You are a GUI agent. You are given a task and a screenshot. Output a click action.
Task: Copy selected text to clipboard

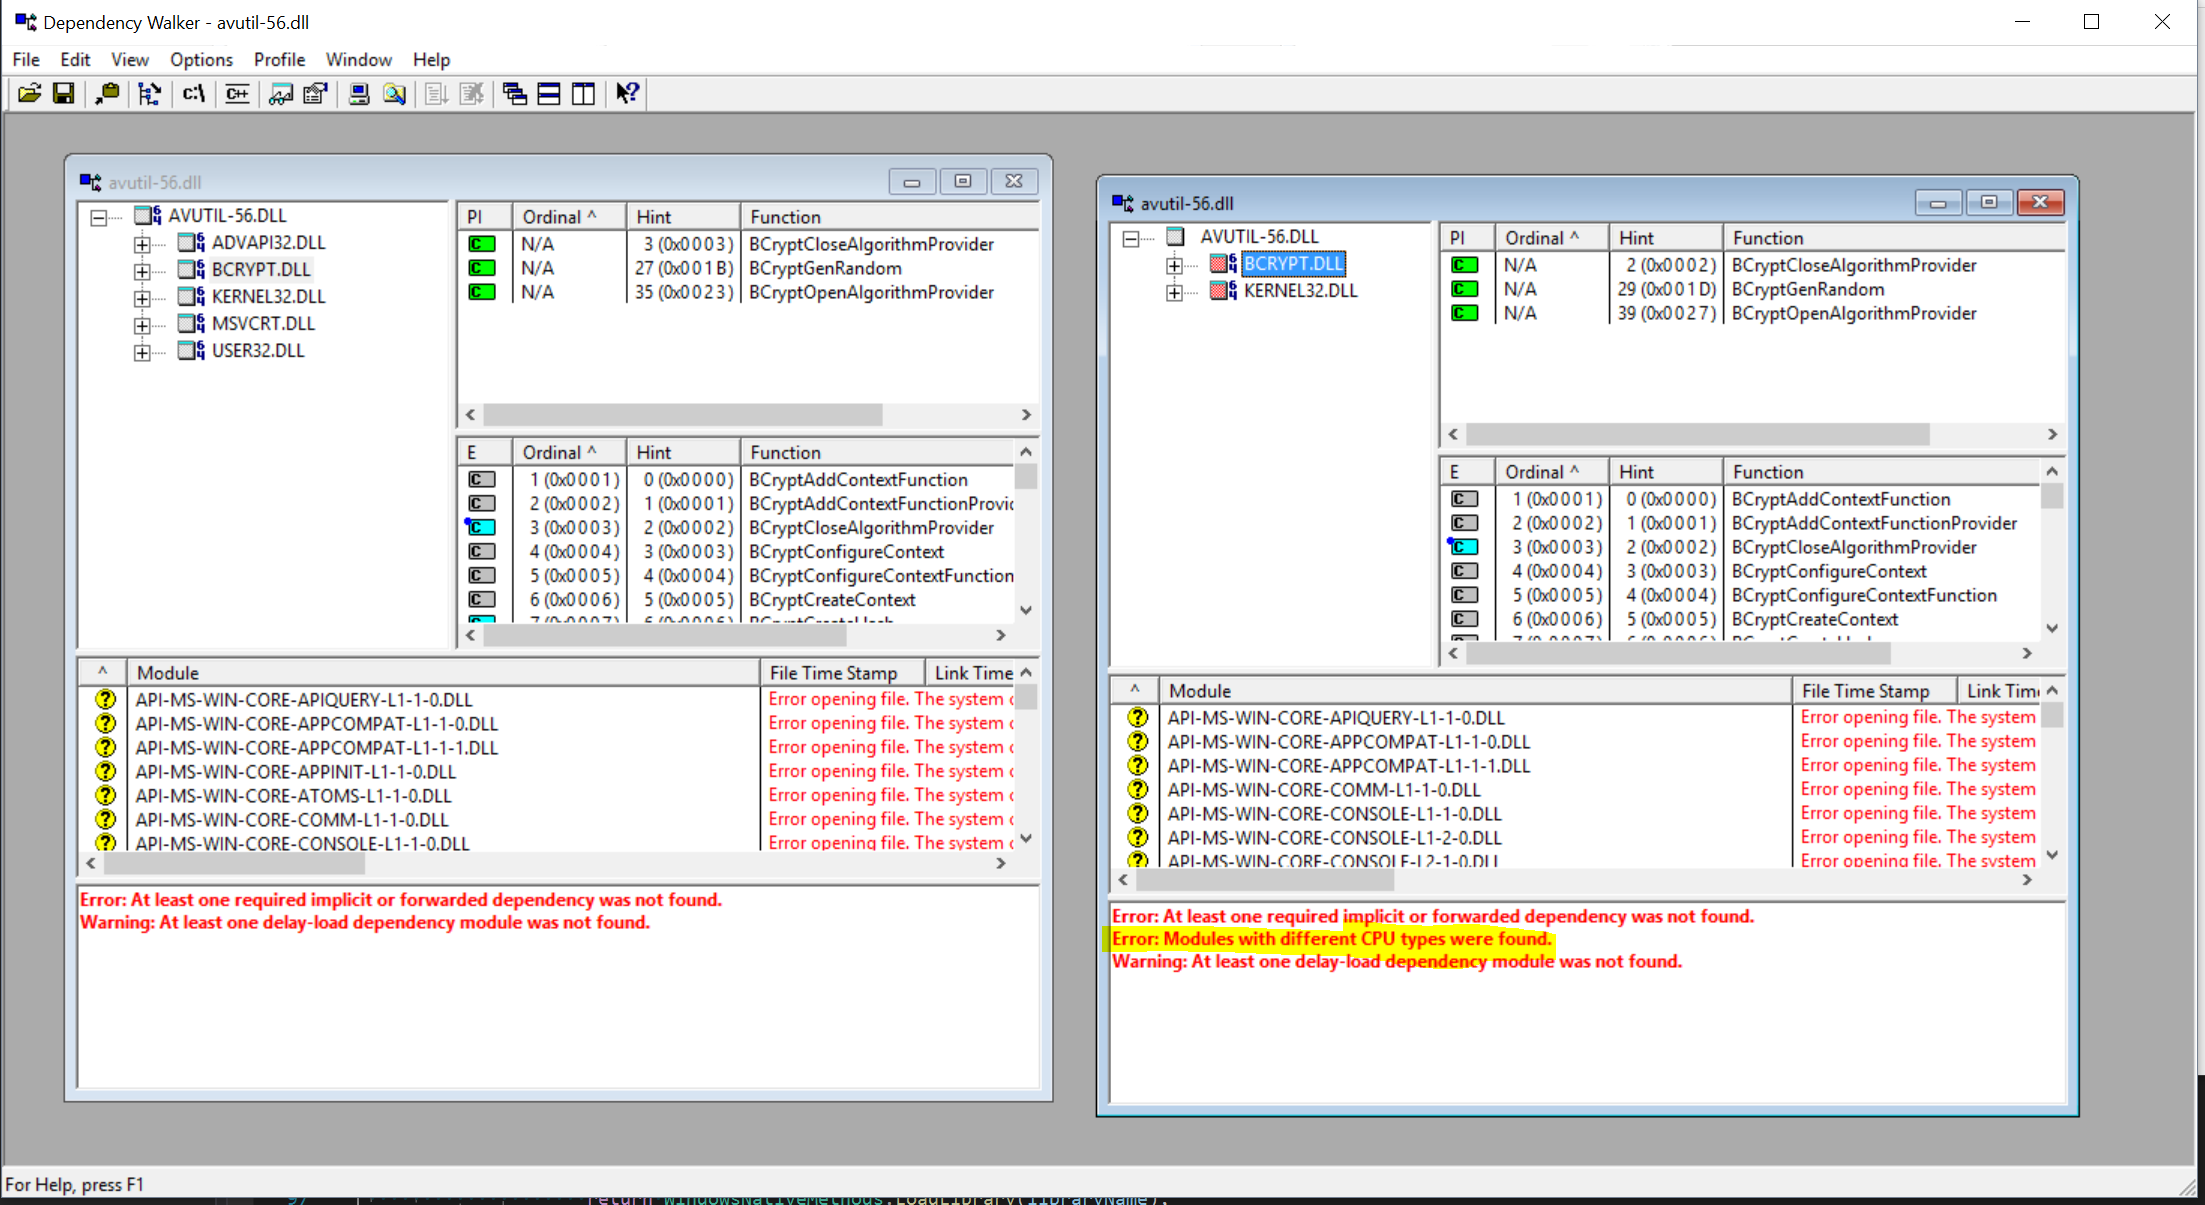pyautogui.click(x=108, y=93)
